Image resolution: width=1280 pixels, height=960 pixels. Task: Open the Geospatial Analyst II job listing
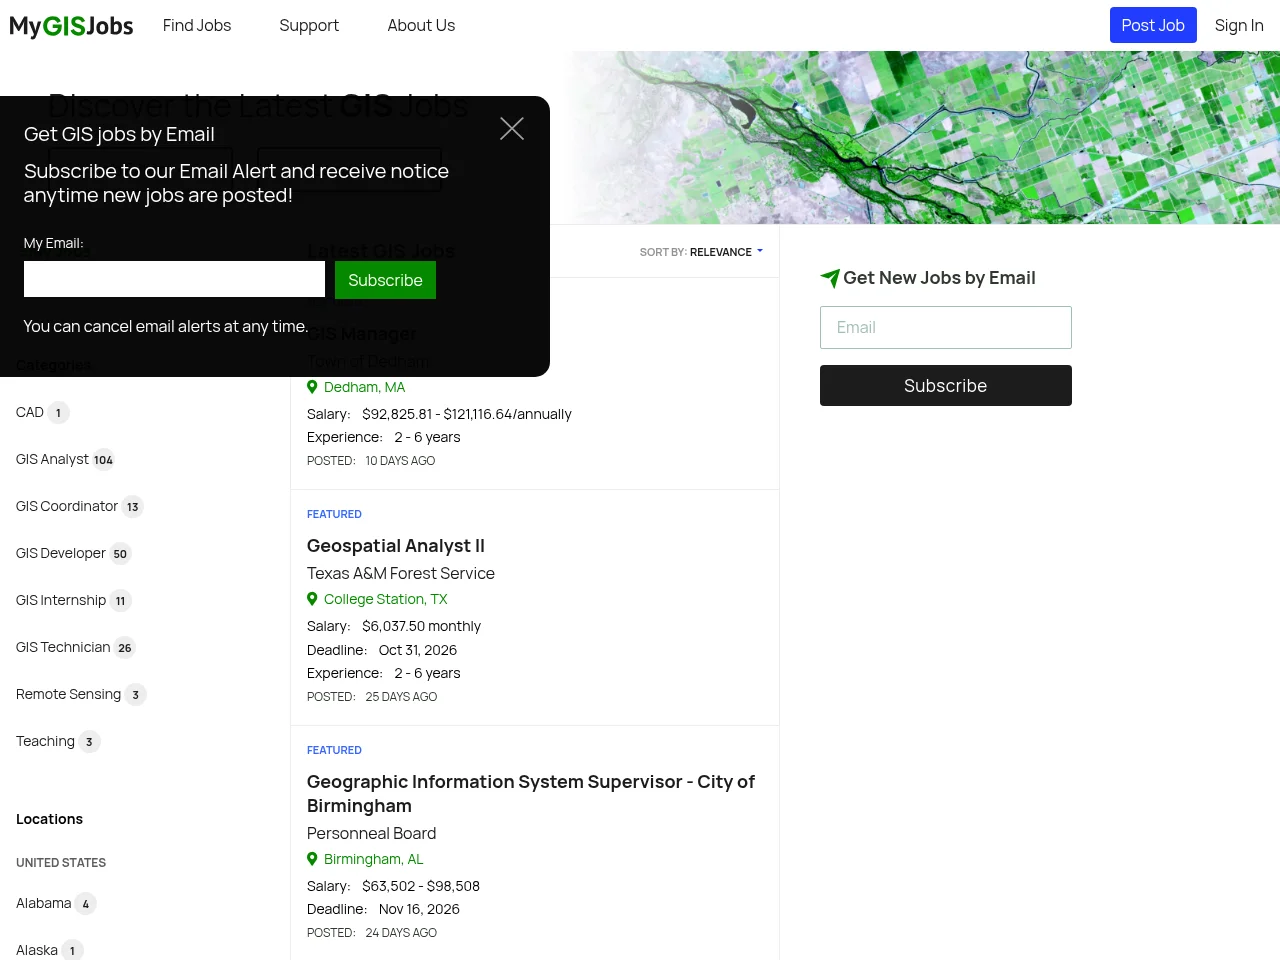(x=396, y=546)
